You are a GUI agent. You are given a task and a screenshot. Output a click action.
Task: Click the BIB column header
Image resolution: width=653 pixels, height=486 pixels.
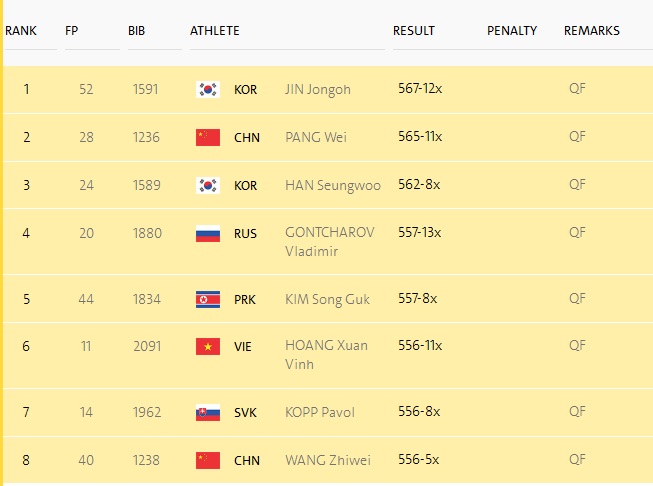click(x=136, y=30)
